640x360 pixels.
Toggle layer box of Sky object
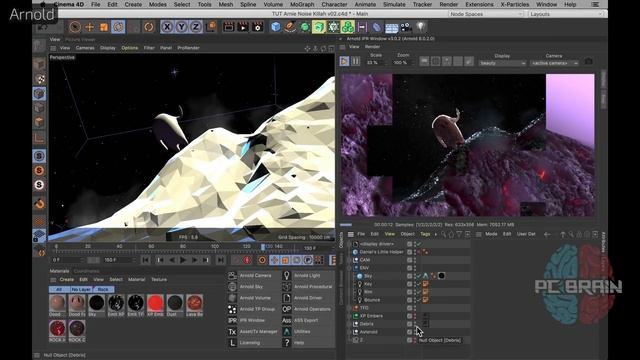(409, 276)
